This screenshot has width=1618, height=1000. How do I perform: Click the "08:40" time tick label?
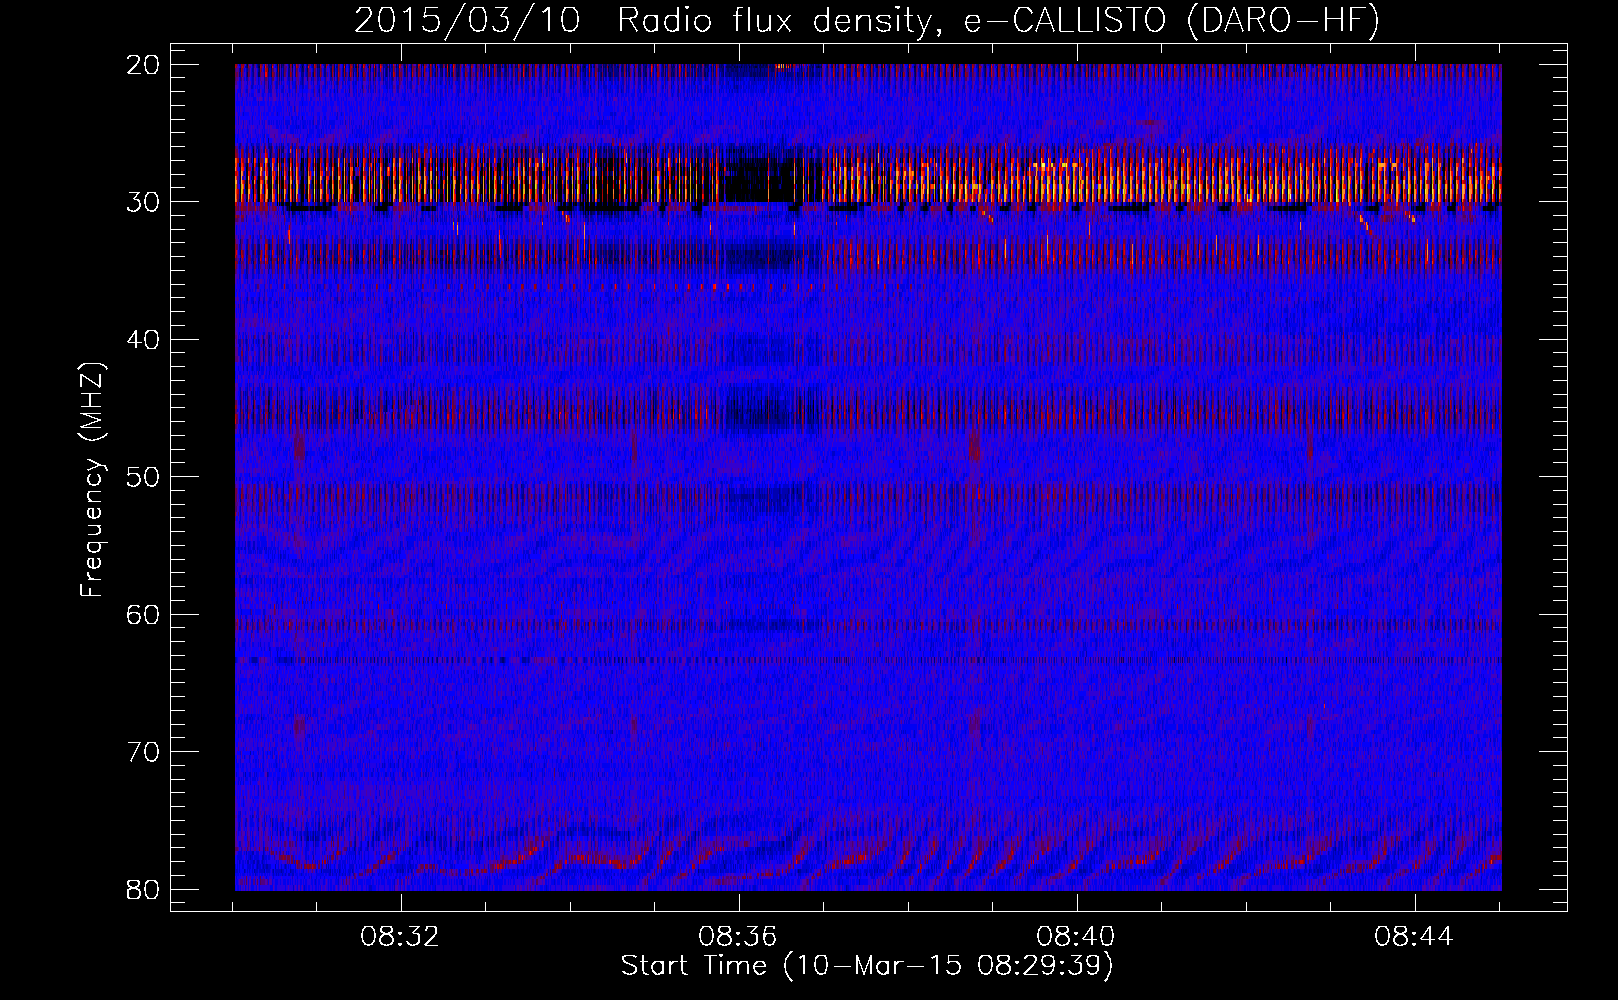point(1077,937)
